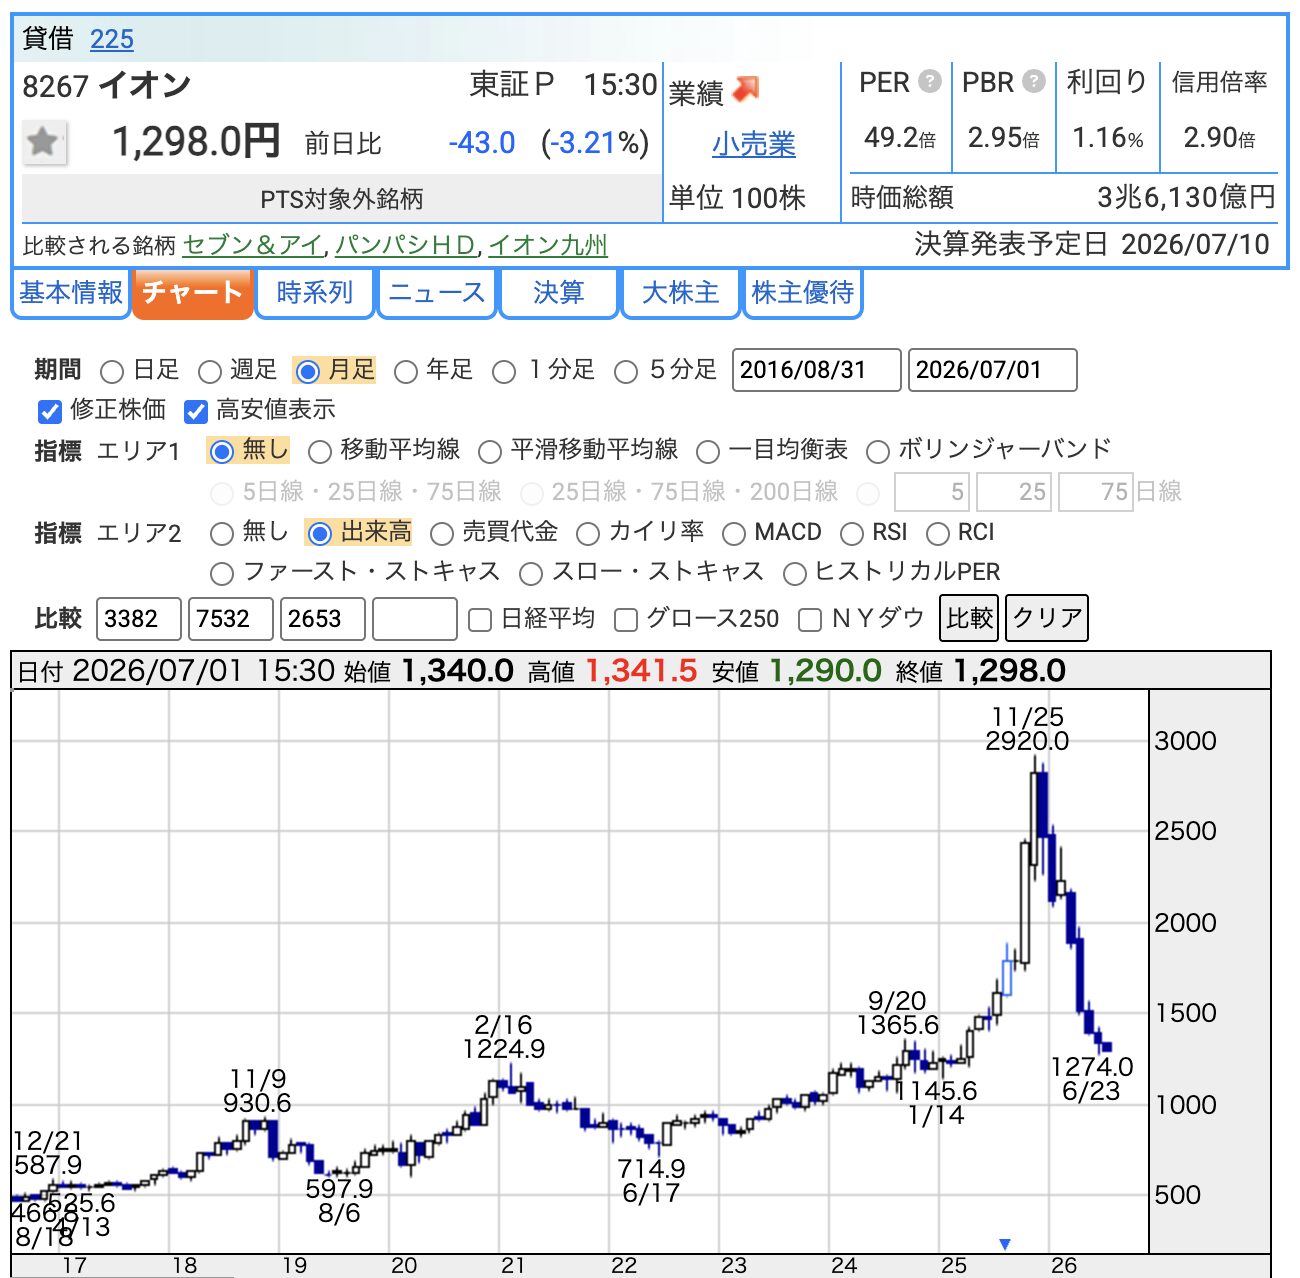Open the PBR help question mark

pyautogui.click(x=1034, y=81)
